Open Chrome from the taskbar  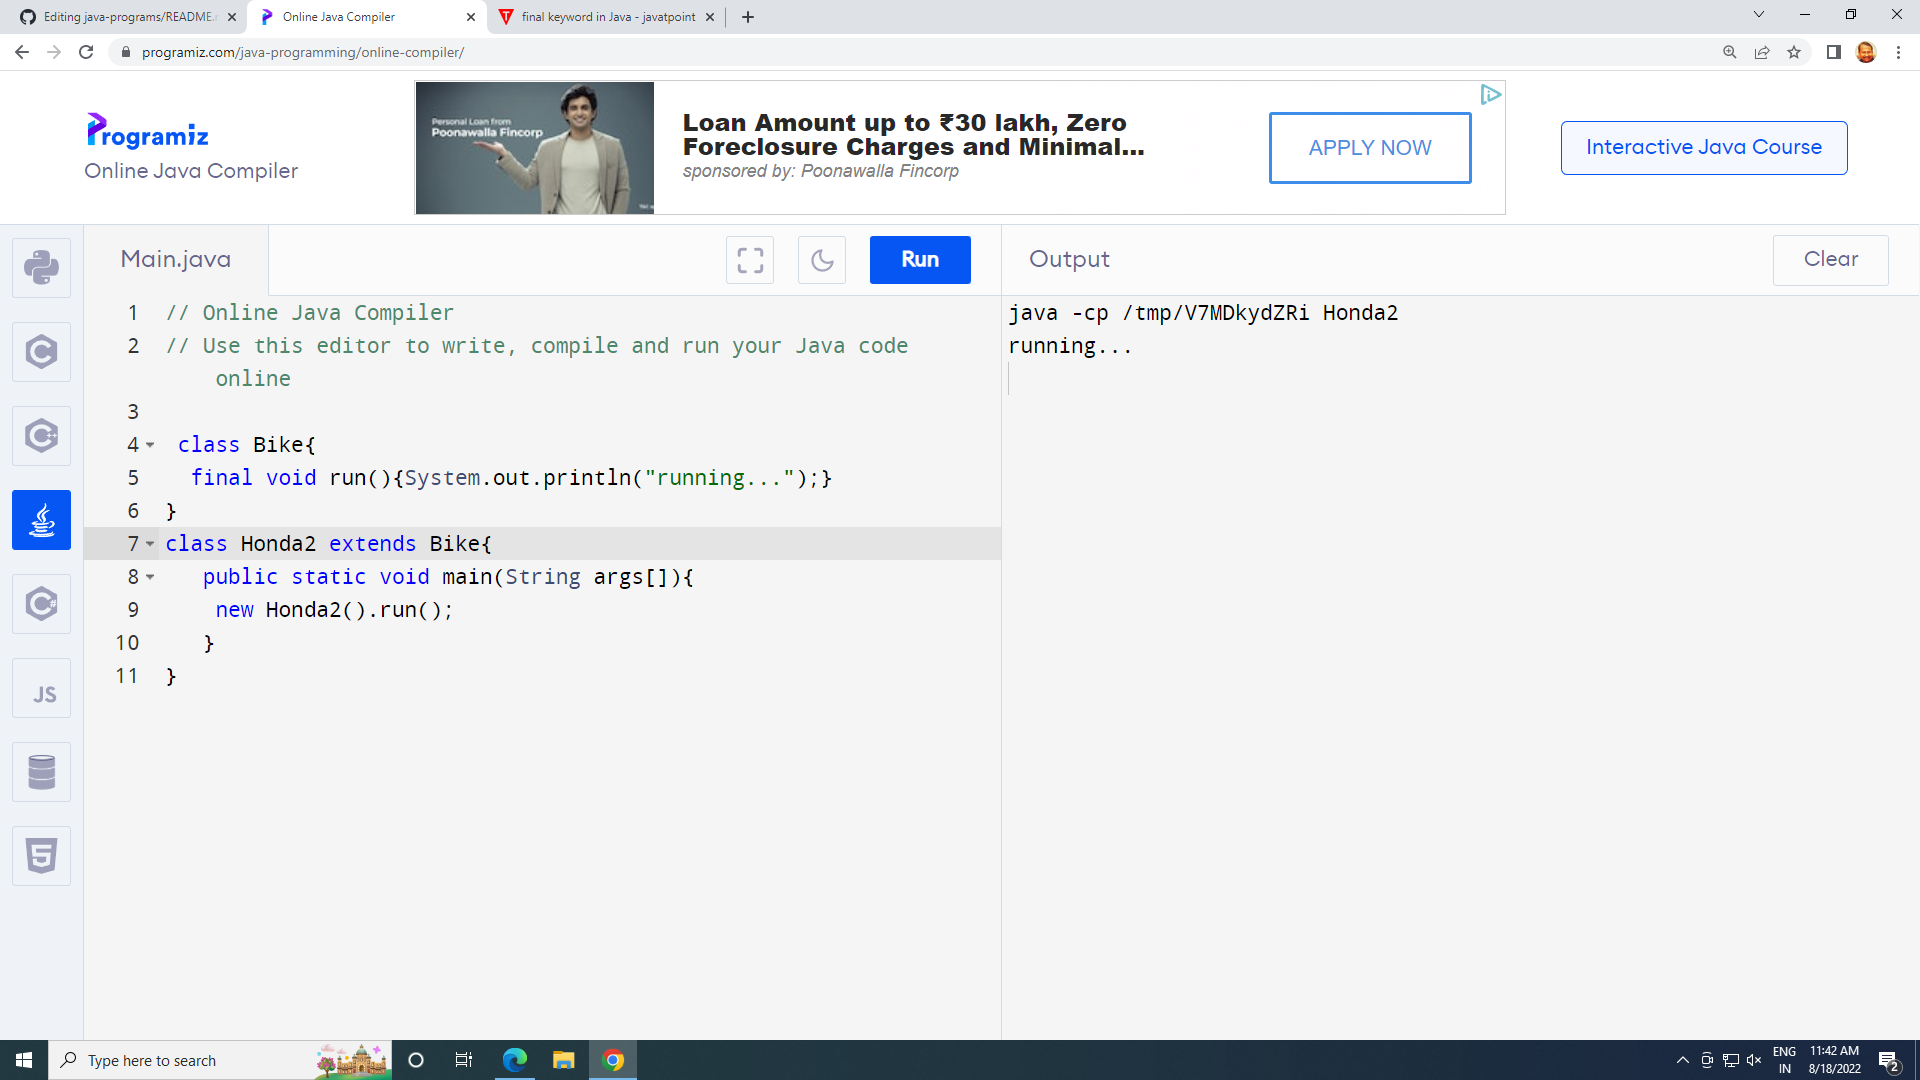pyautogui.click(x=613, y=1060)
